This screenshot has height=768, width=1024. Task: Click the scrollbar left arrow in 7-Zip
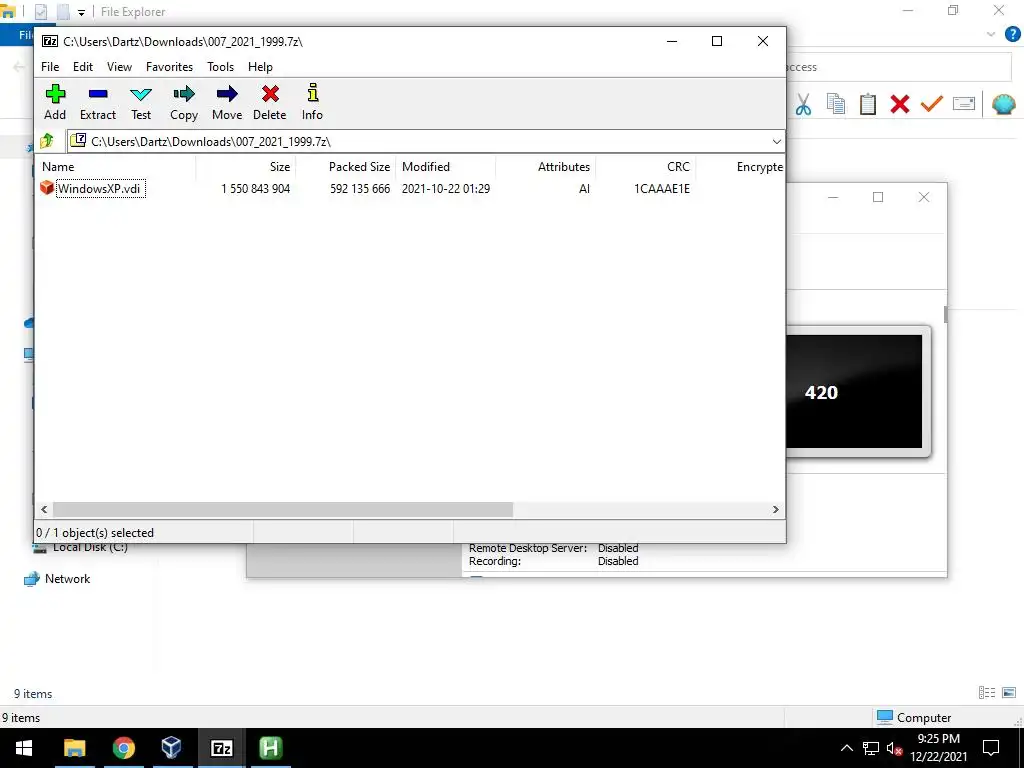click(44, 509)
